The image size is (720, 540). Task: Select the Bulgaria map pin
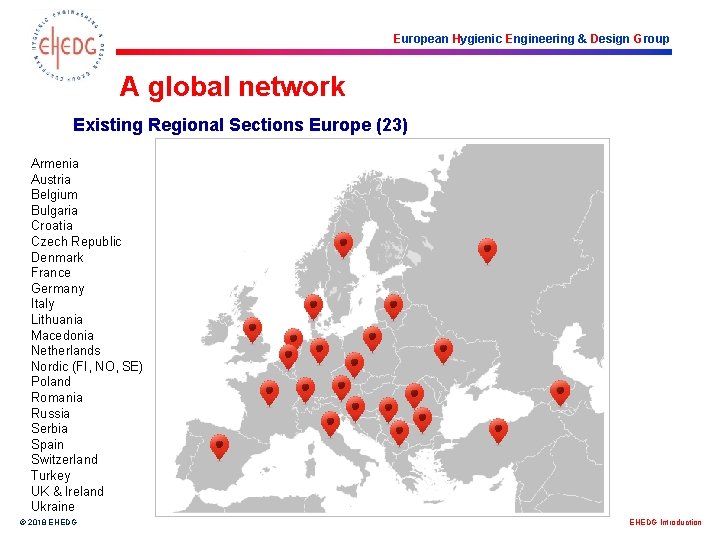422,420
